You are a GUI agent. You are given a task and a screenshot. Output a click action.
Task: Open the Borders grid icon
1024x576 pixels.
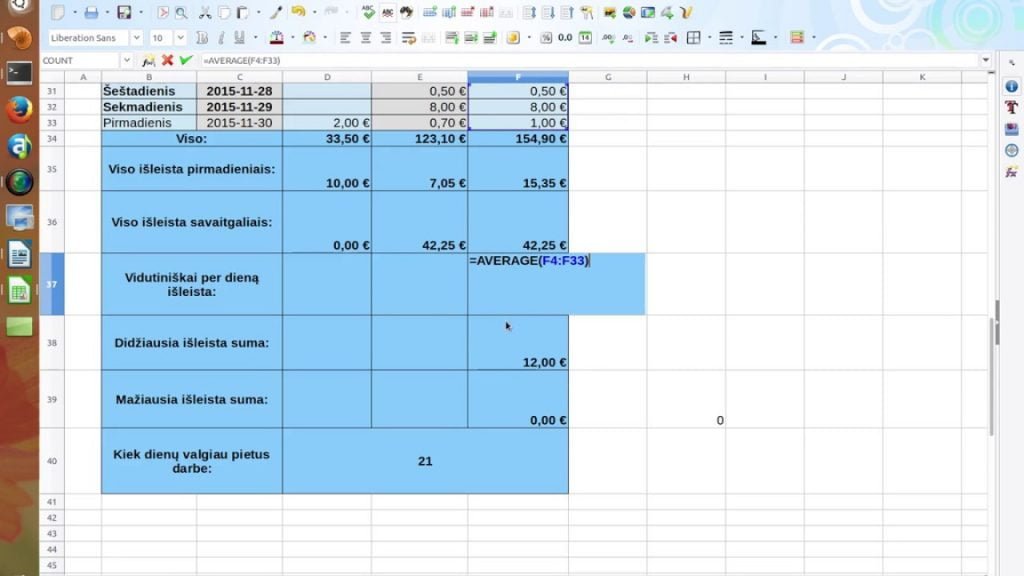pyautogui.click(x=694, y=38)
